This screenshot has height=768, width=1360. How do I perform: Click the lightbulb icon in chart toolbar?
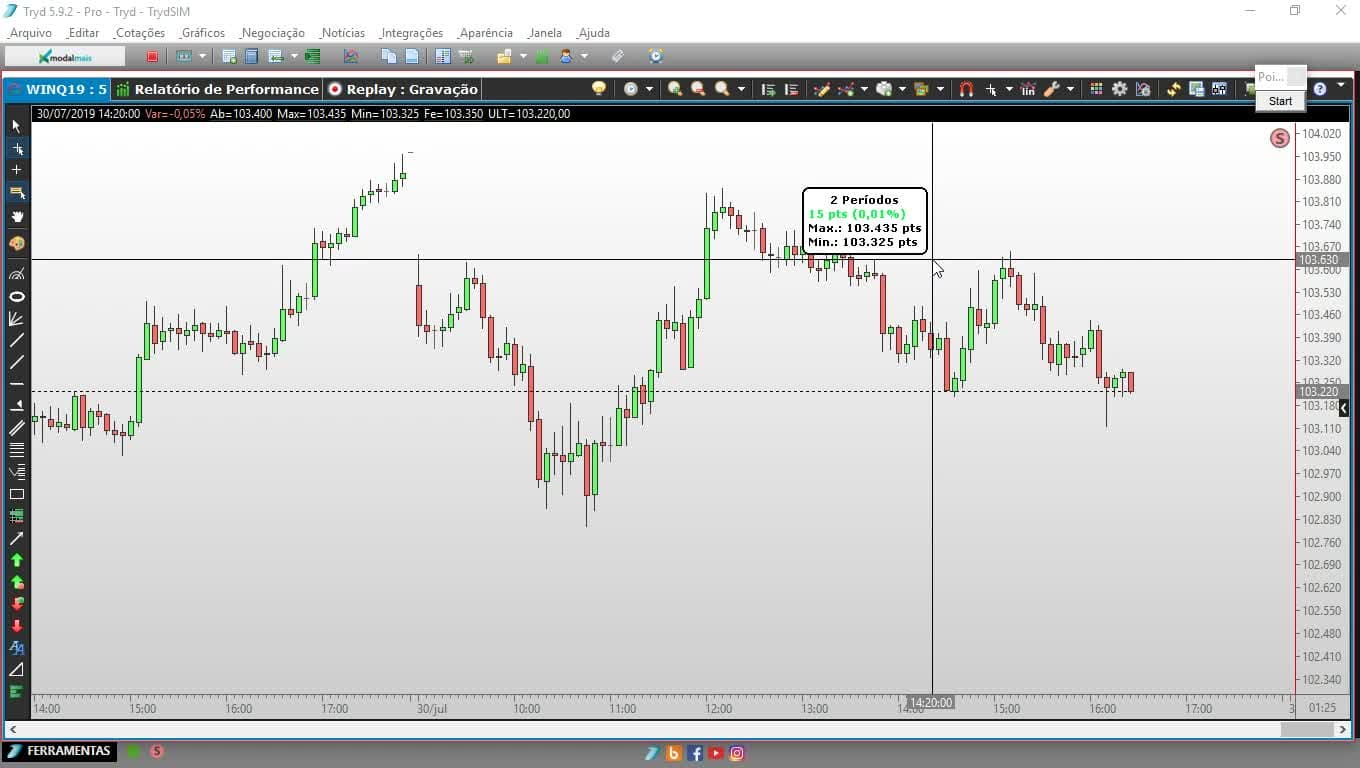pyautogui.click(x=599, y=89)
